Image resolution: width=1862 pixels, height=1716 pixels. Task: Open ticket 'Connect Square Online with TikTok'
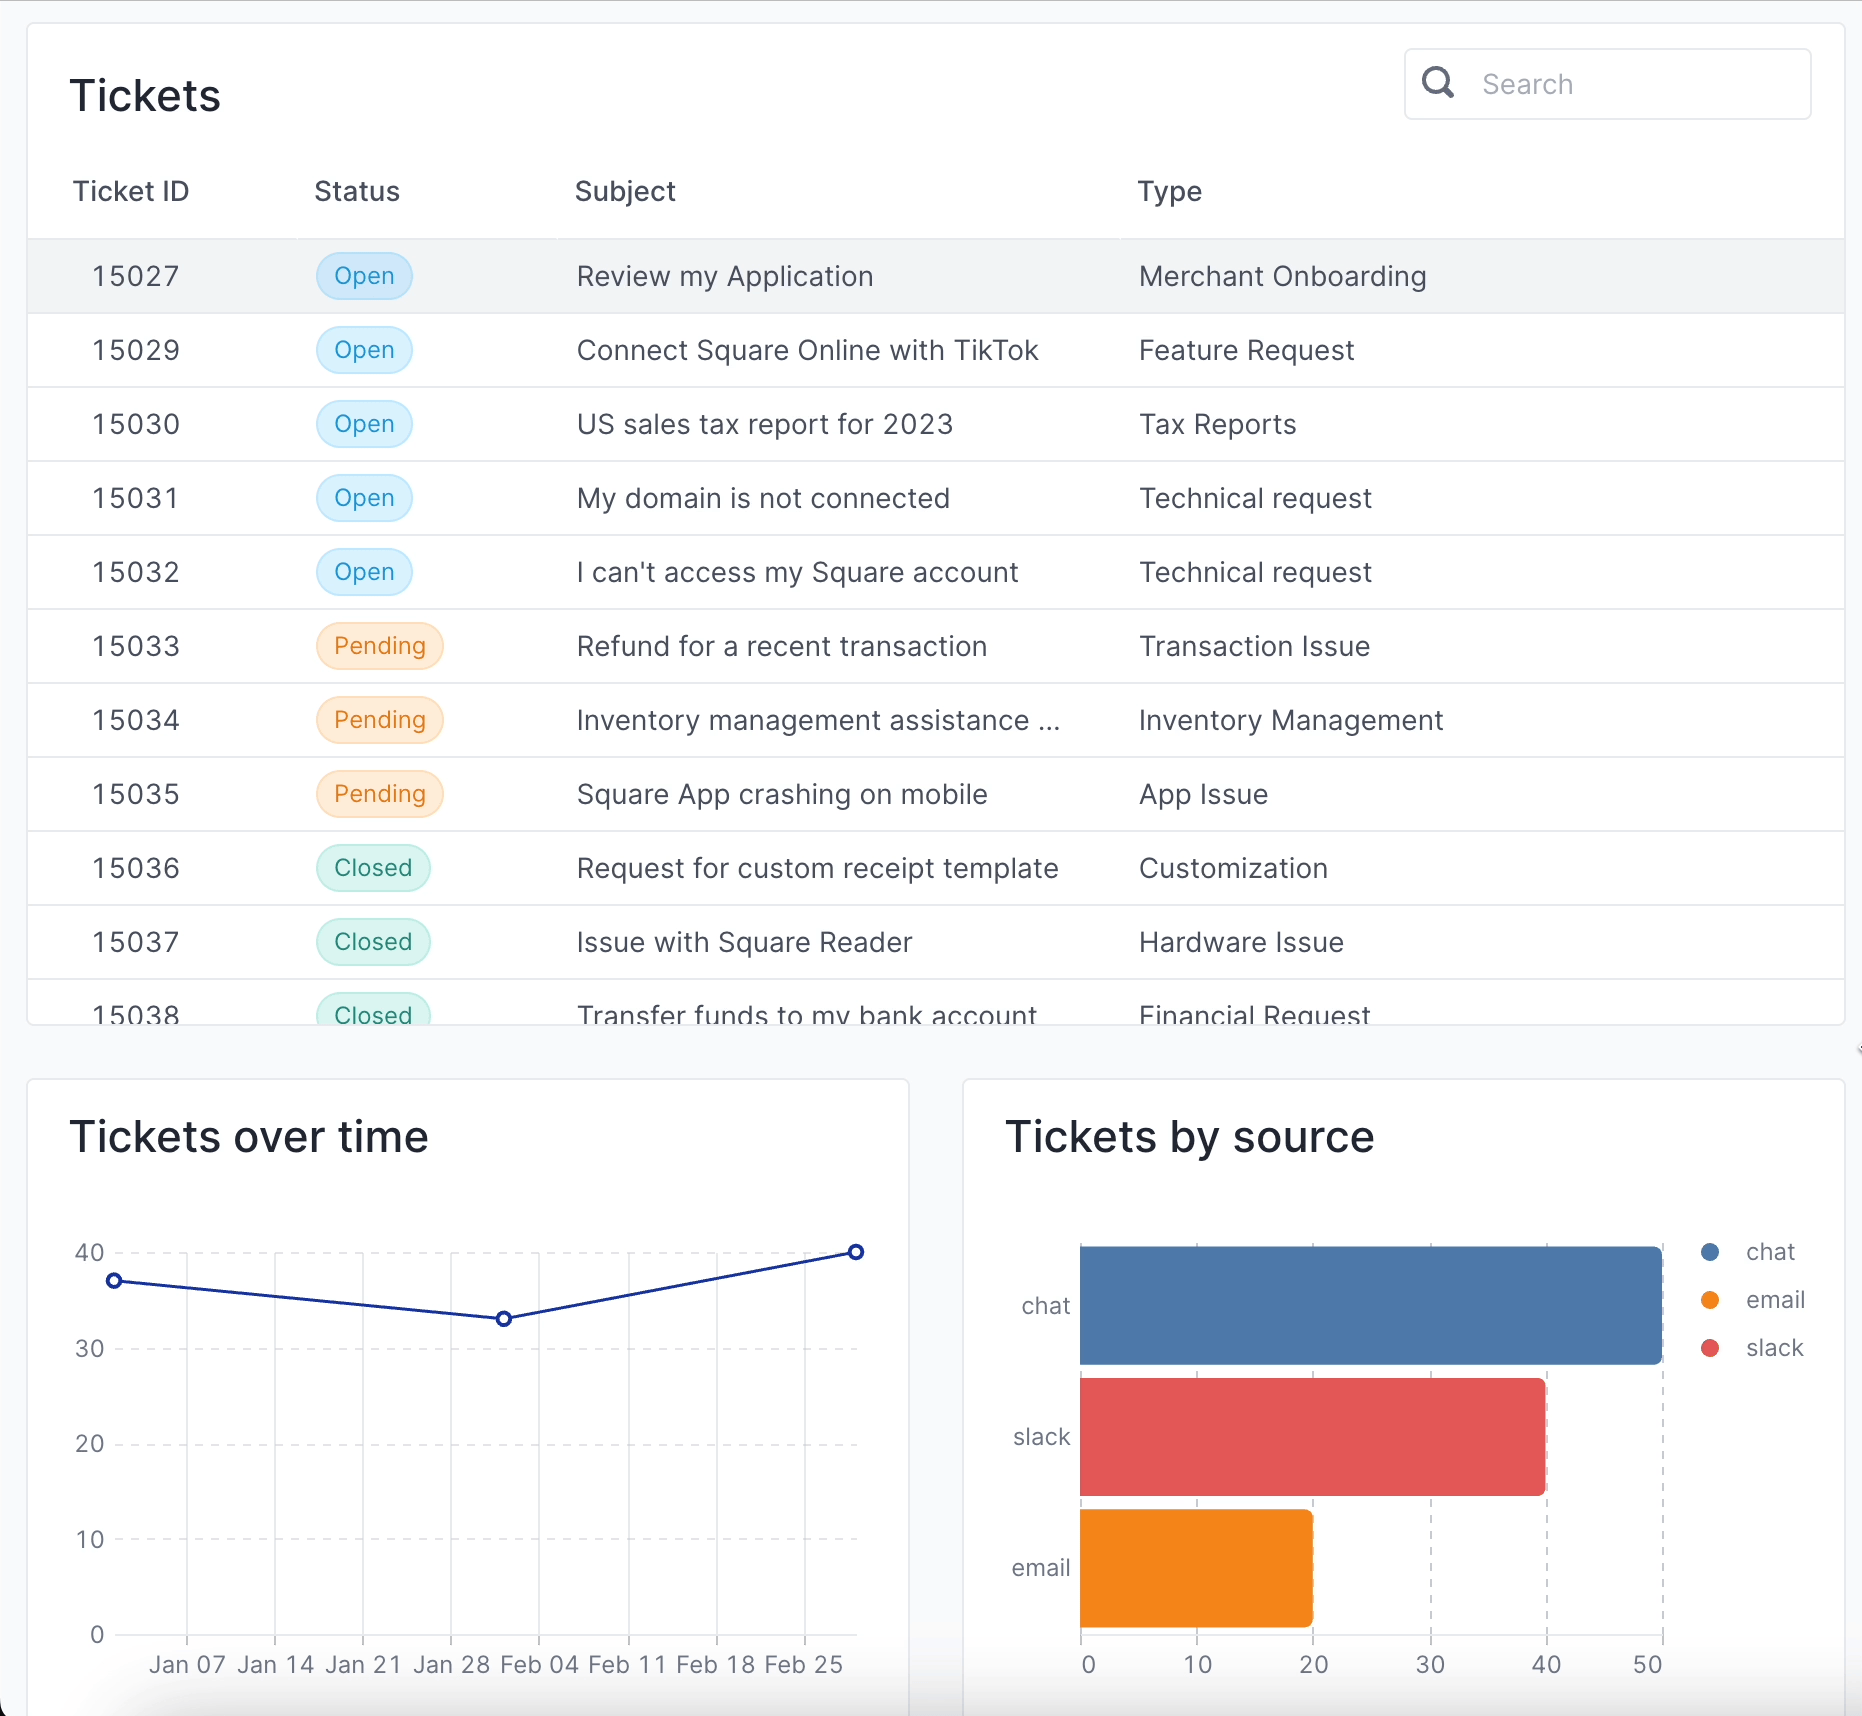(x=806, y=350)
